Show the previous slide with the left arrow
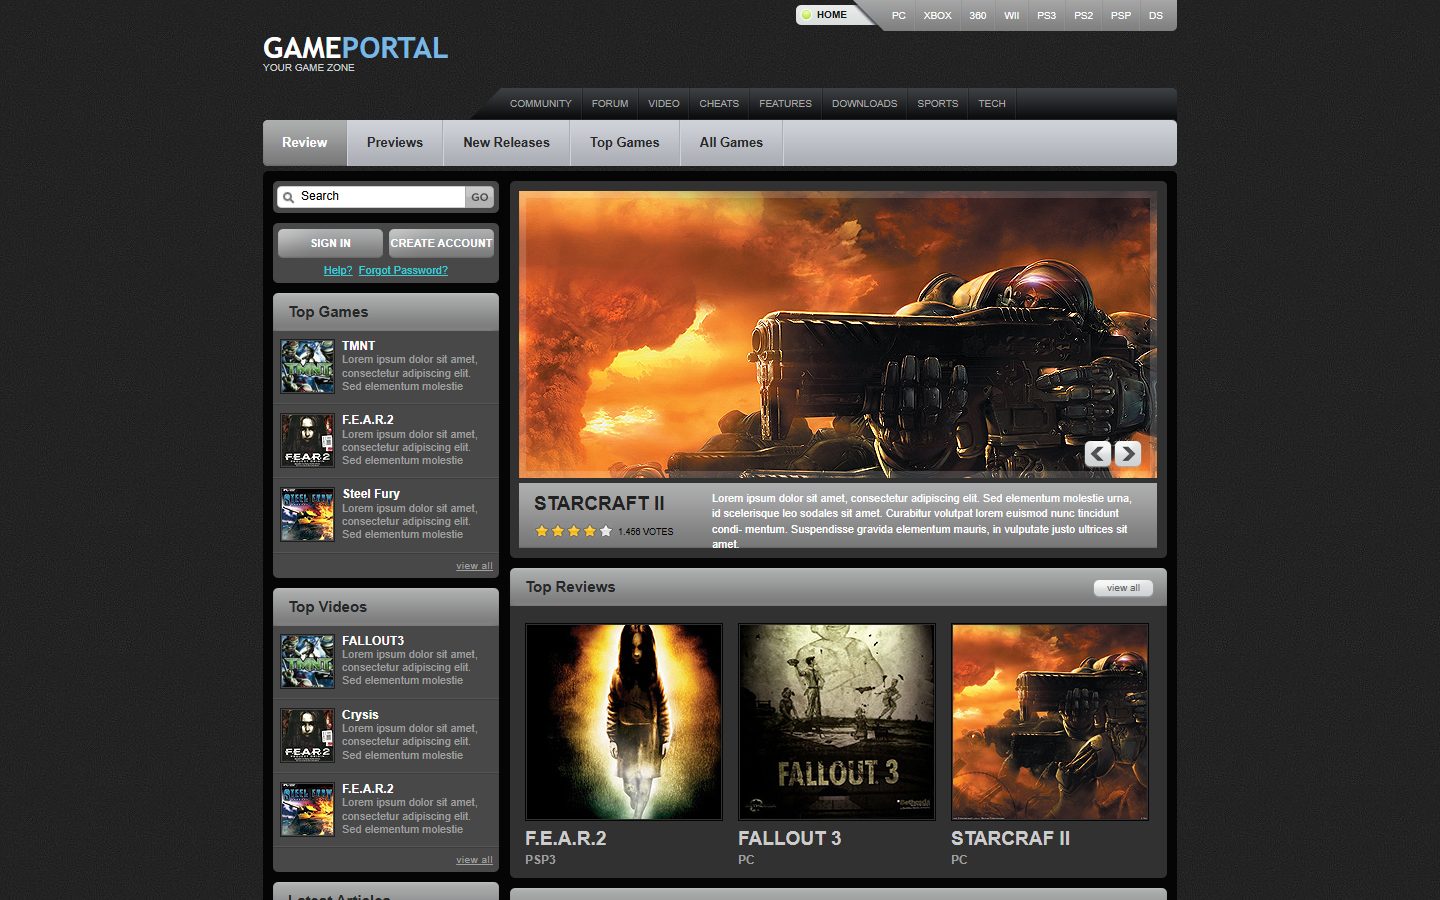1440x900 pixels. (x=1098, y=454)
